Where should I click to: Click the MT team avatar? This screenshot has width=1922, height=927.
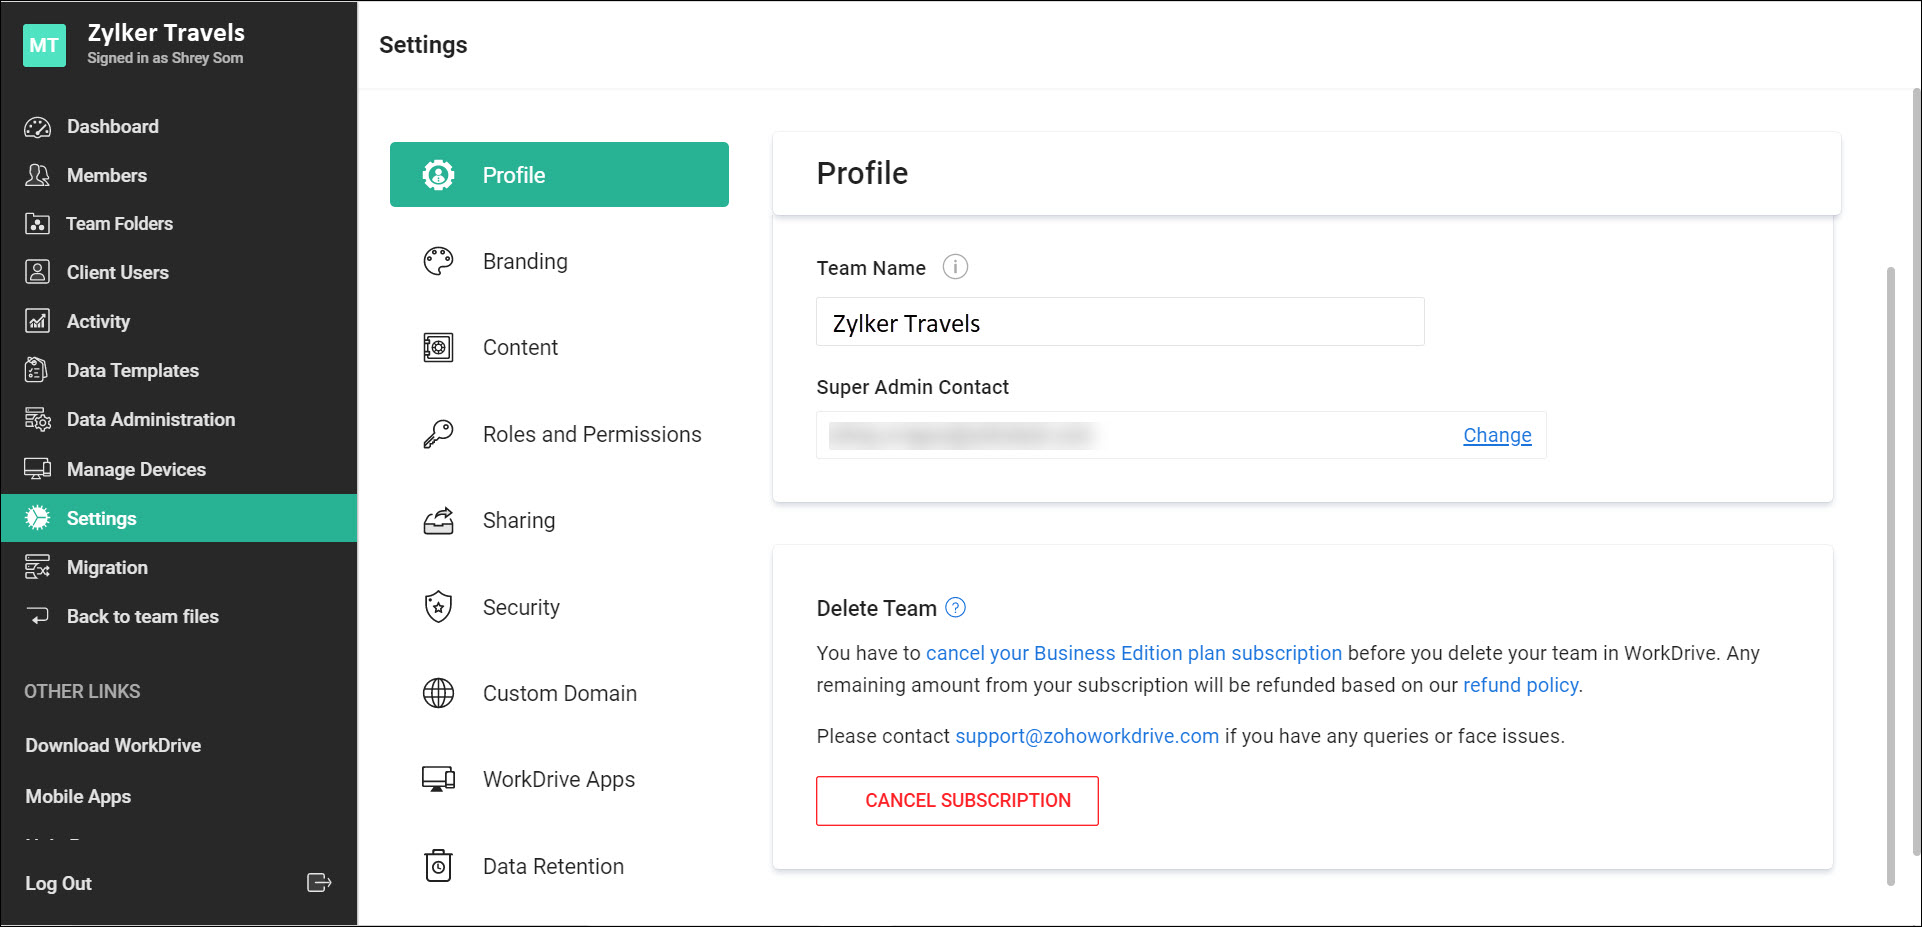click(44, 45)
